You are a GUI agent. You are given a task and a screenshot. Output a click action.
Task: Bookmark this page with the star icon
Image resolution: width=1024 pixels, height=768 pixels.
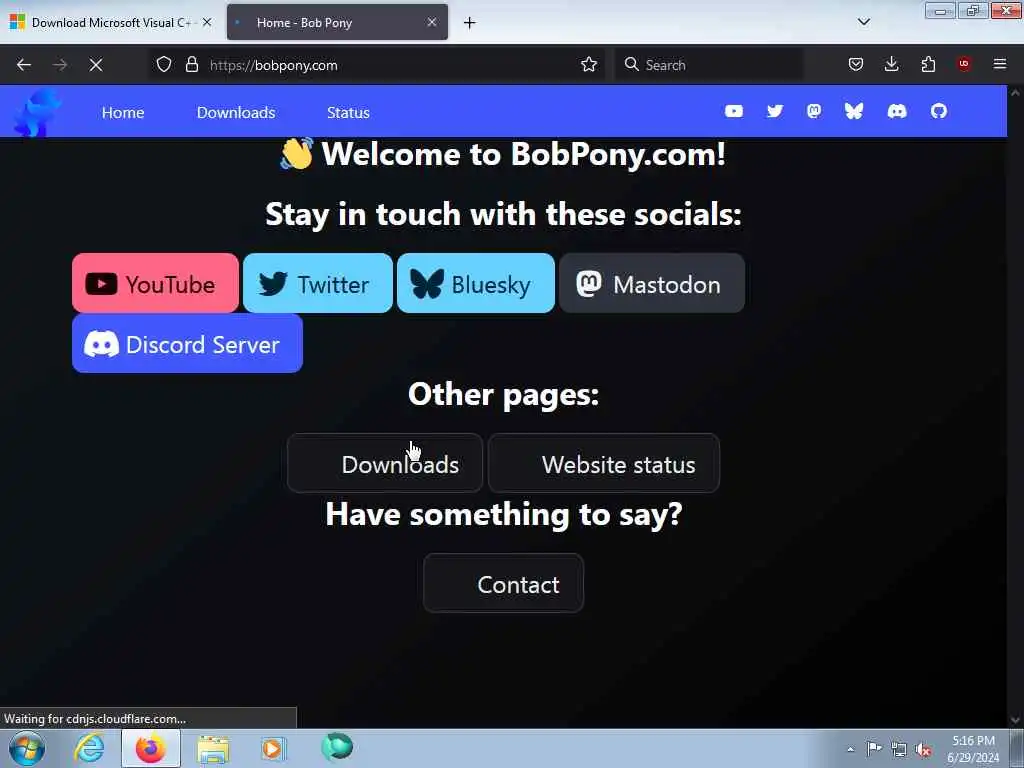click(588, 65)
